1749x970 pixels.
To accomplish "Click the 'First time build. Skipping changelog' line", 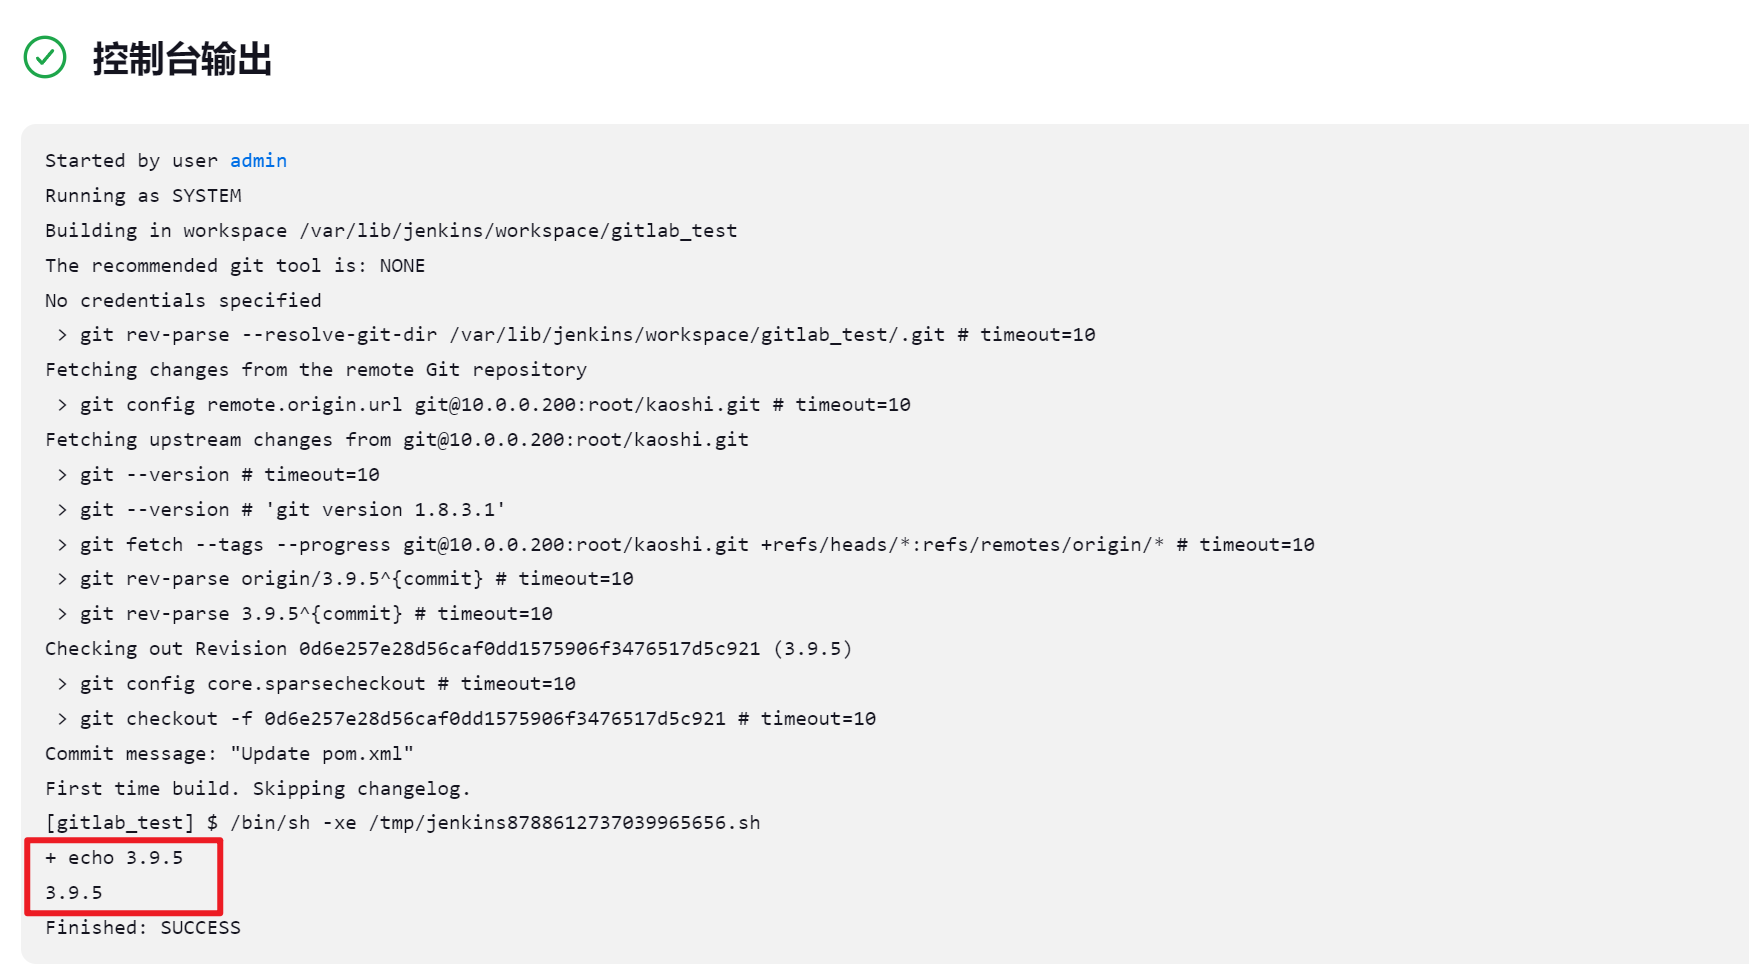I will [x=258, y=788].
